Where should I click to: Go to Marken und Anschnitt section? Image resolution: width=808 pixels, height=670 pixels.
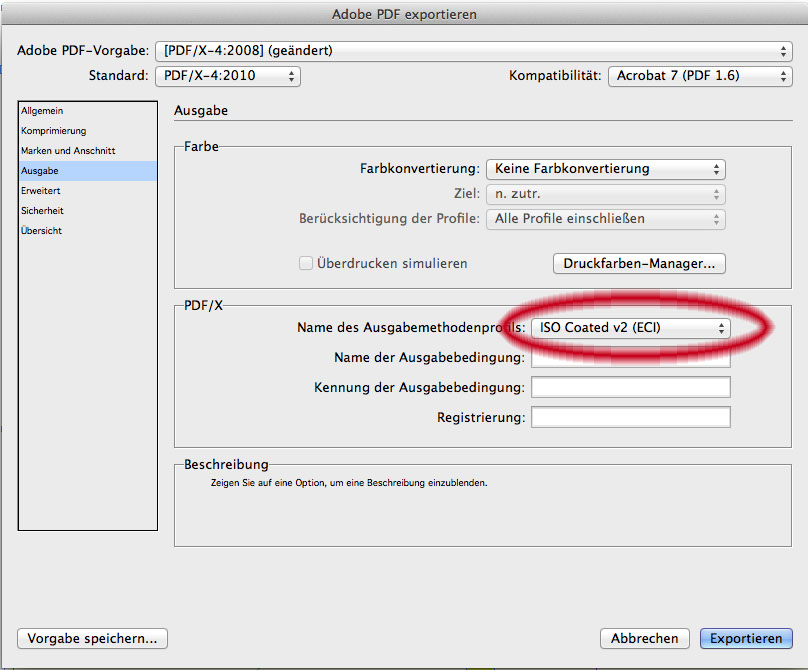tap(68, 151)
